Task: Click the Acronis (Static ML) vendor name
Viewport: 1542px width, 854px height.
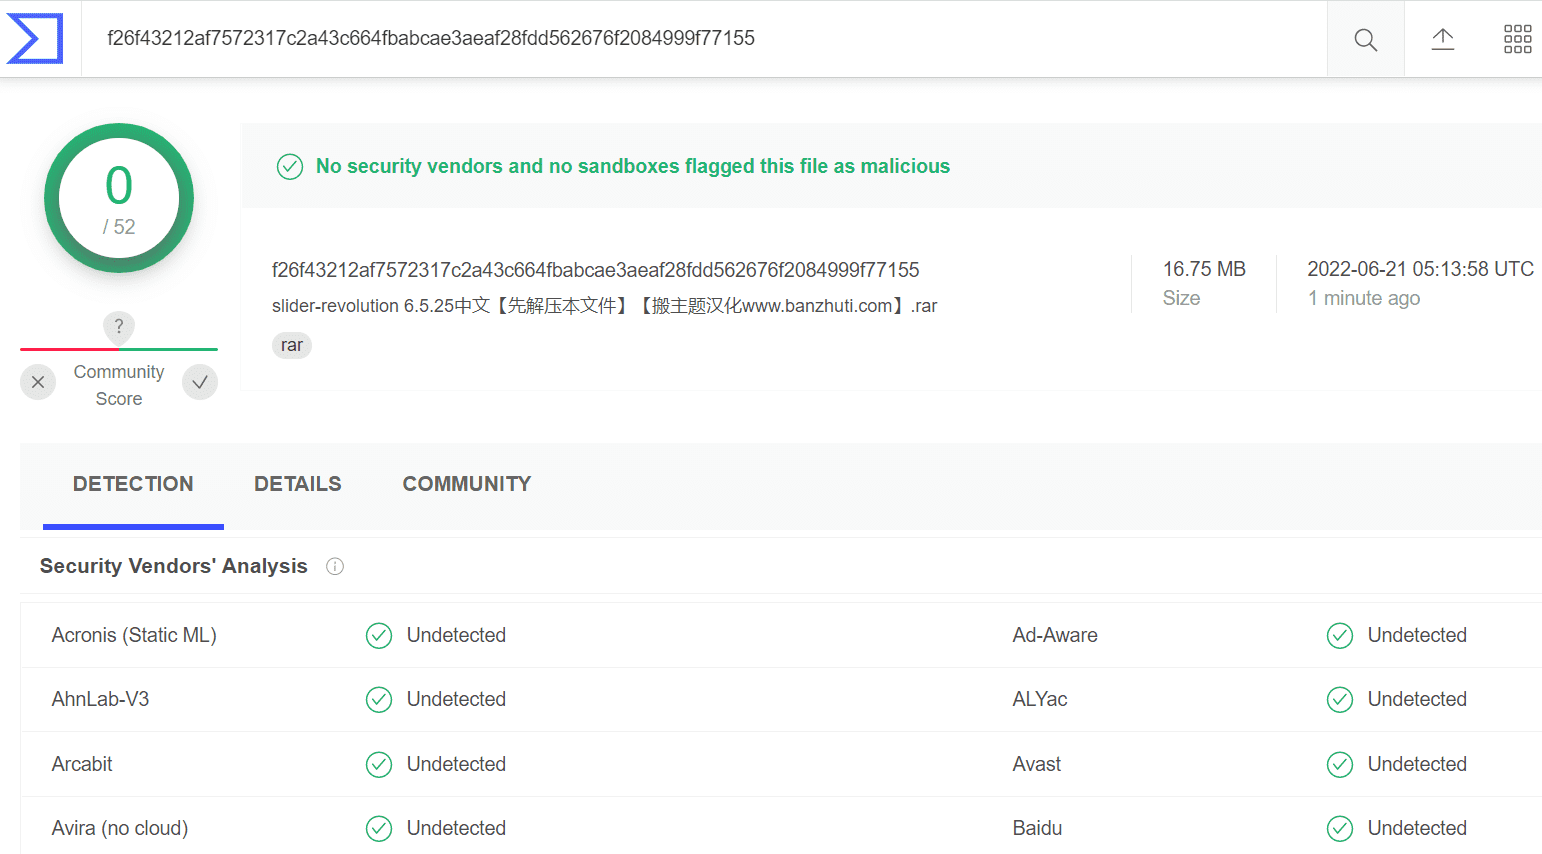Action: [x=134, y=635]
